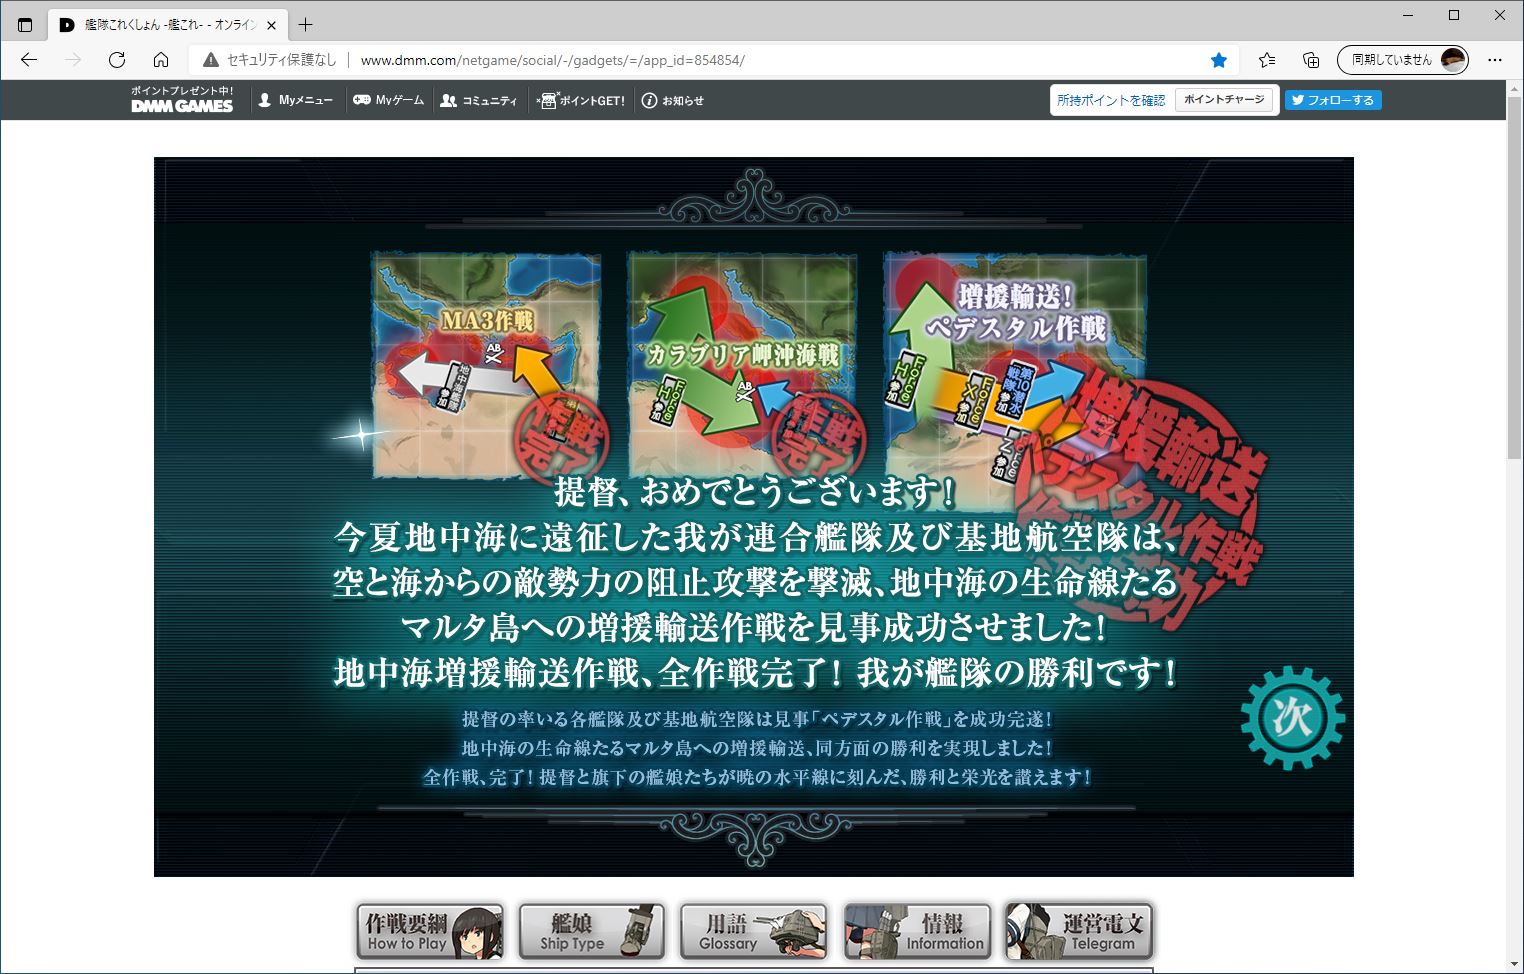The height and width of the screenshot is (974, 1524).
Task: Open the 艦娘 Ship Type page
Action: pyautogui.click(x=591, y=931)
